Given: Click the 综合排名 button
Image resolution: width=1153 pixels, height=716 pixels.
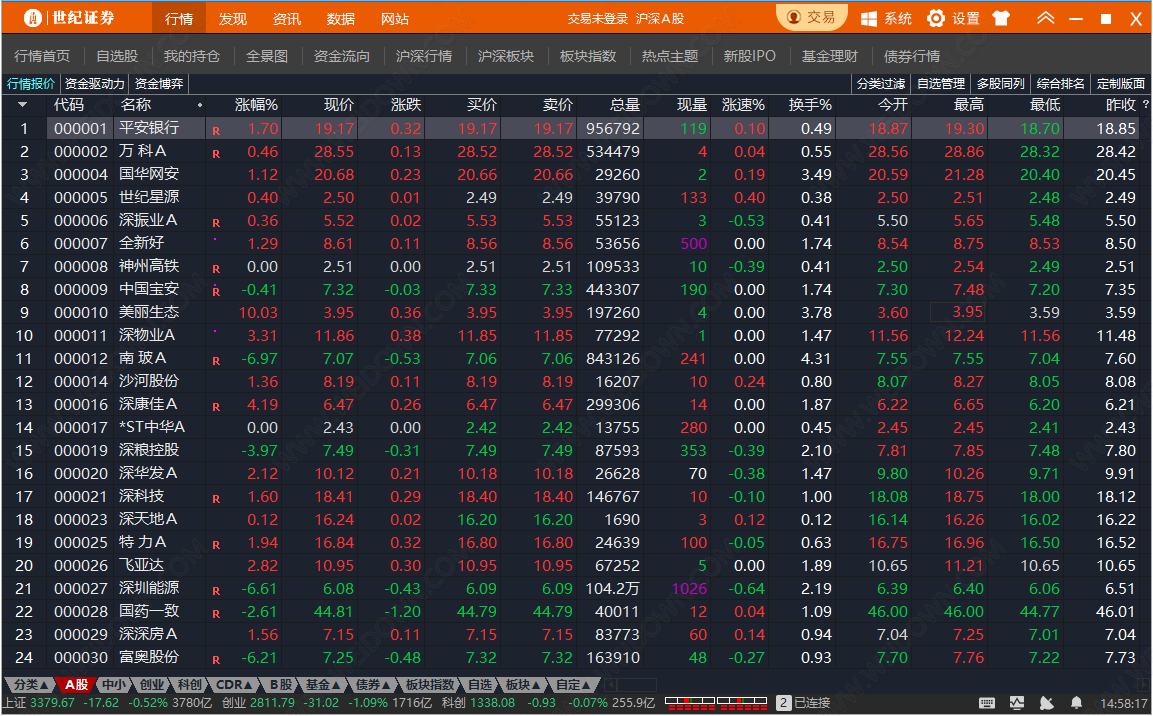Looking at the screenshot, I should [x=1060, y=84].
